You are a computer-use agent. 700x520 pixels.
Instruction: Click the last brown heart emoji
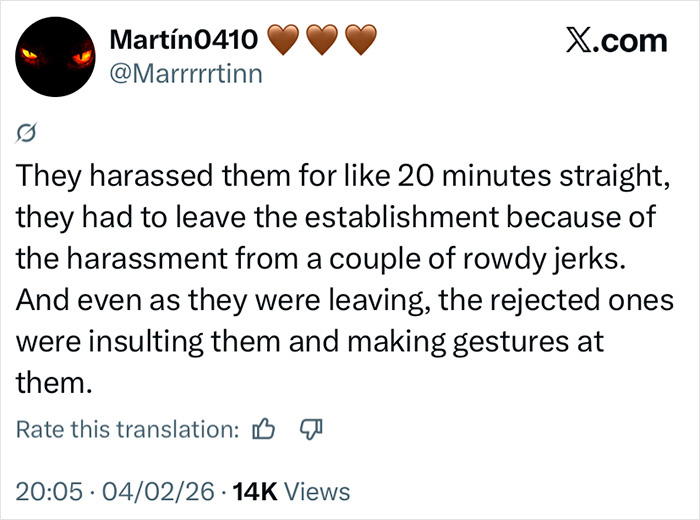(360, 40)
